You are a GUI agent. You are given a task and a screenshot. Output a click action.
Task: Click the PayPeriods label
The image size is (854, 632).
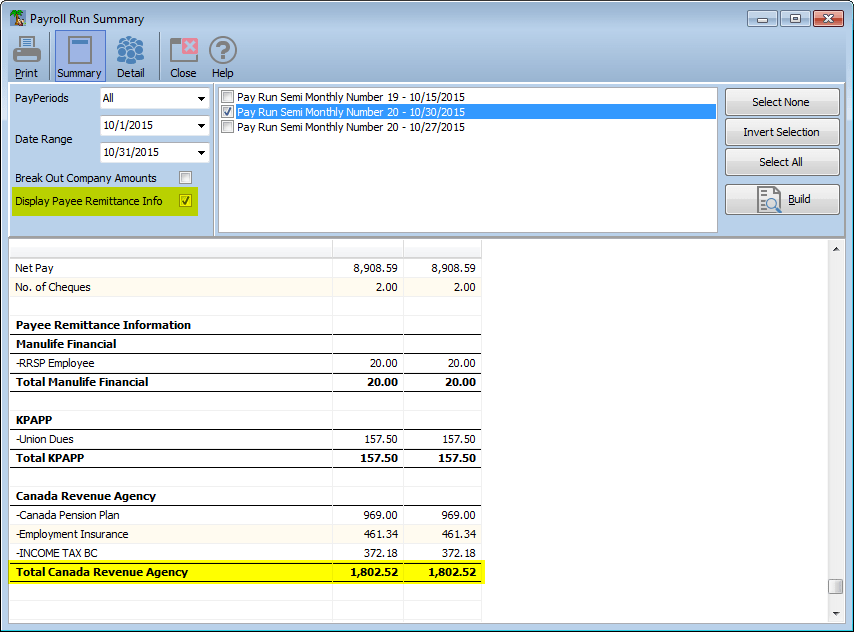coord(42,99)
